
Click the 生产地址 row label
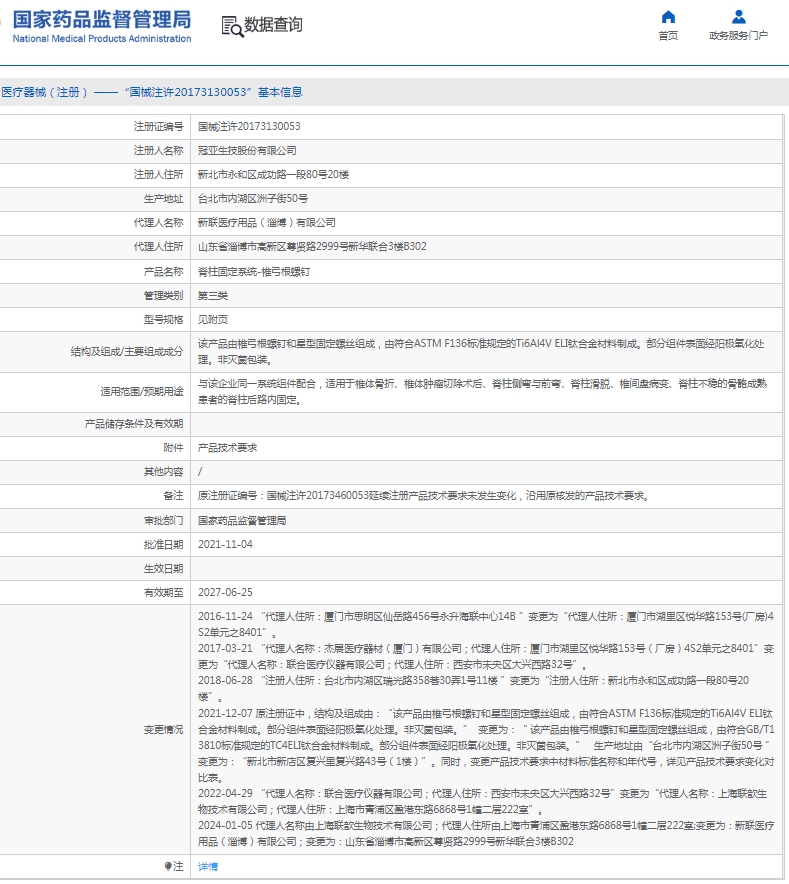[x=164, y=198]
